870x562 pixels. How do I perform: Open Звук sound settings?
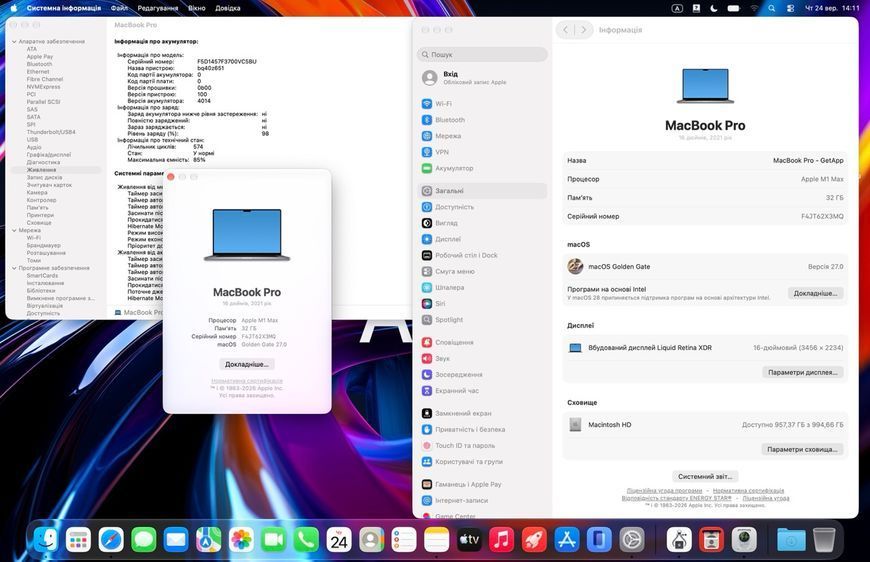pos(482,358)
